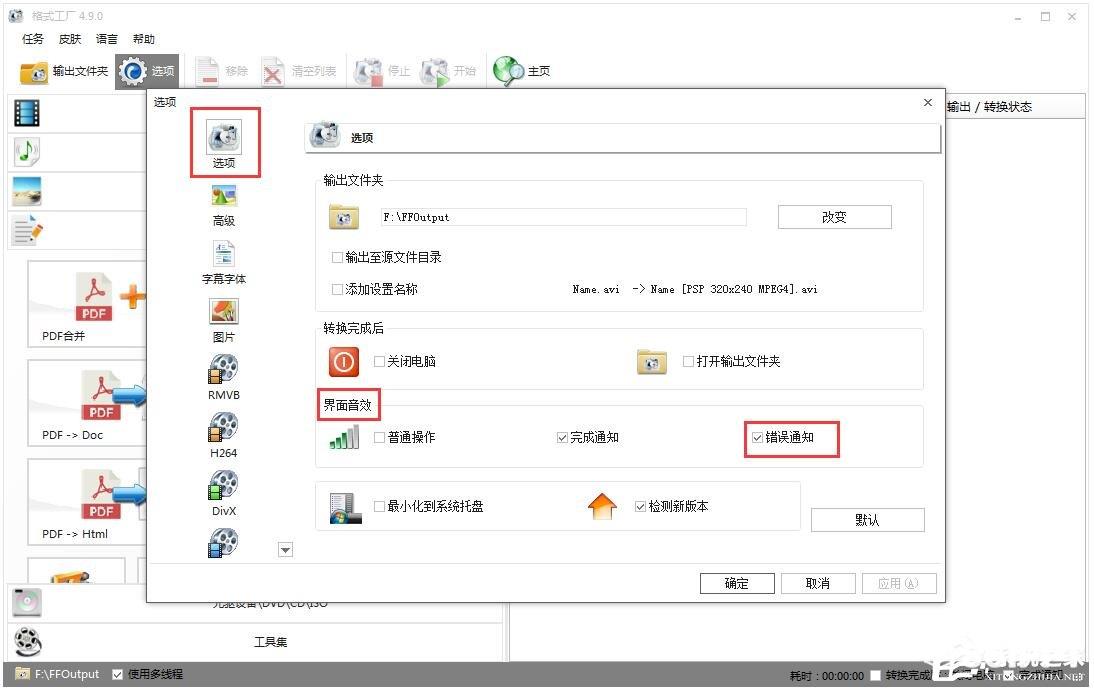Uncheck 完成通知 sound checkbox

click(x=562, y=437)
